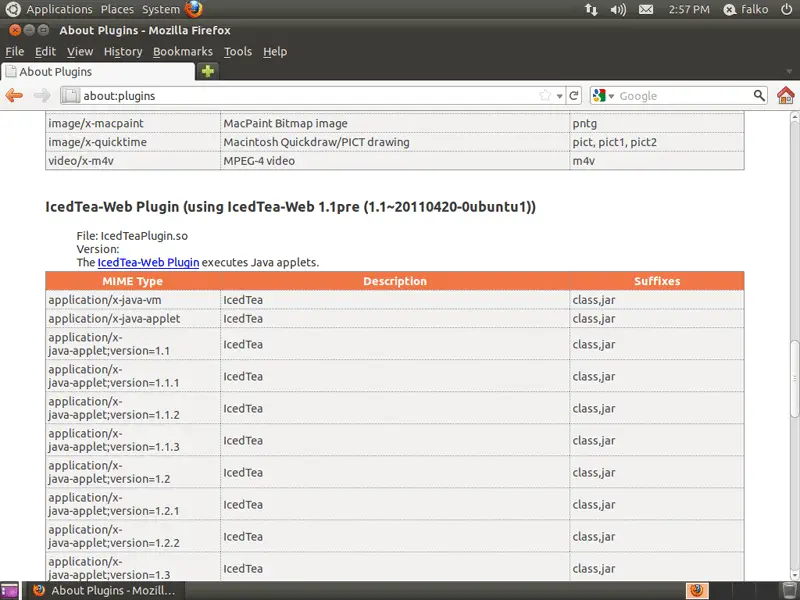Click the show desktop icon in bottom panel
Image resolution: width=800 pixels, height=600 pixels.
pos(9,591)
